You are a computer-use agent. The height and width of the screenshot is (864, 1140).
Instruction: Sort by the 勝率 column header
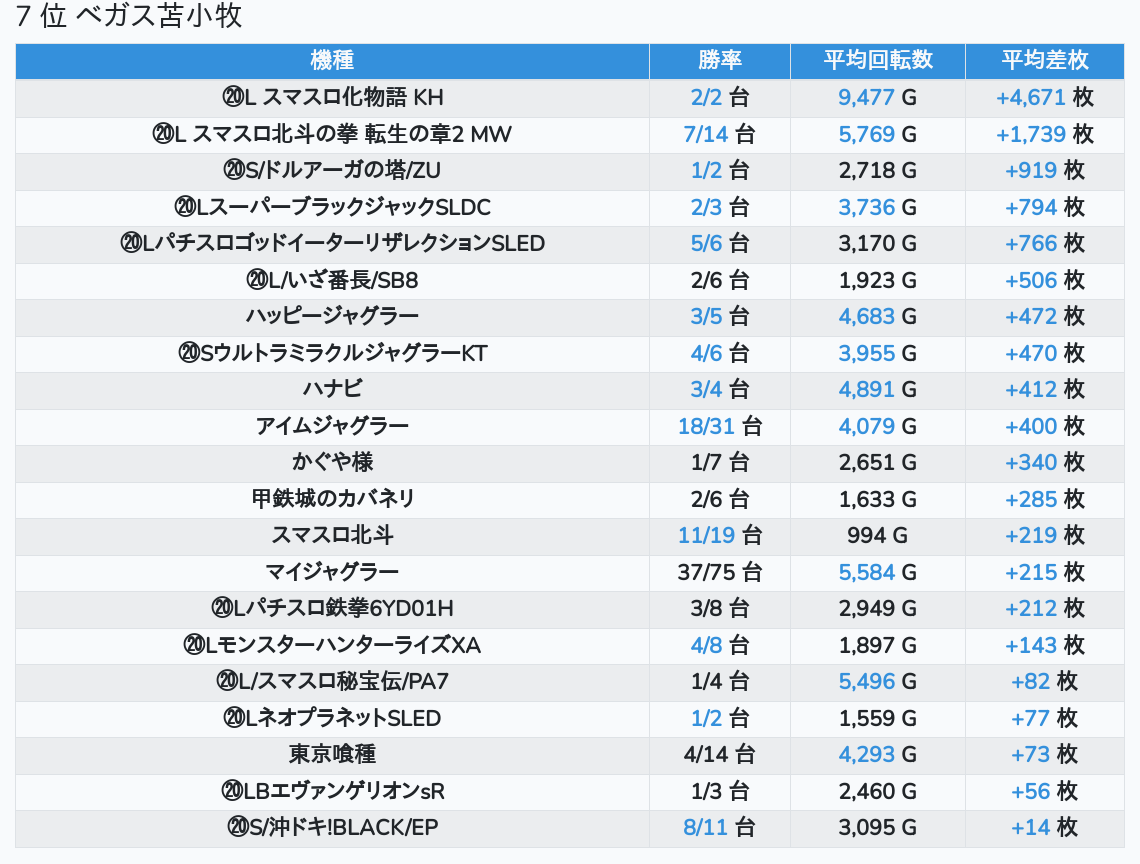[719, 60]
